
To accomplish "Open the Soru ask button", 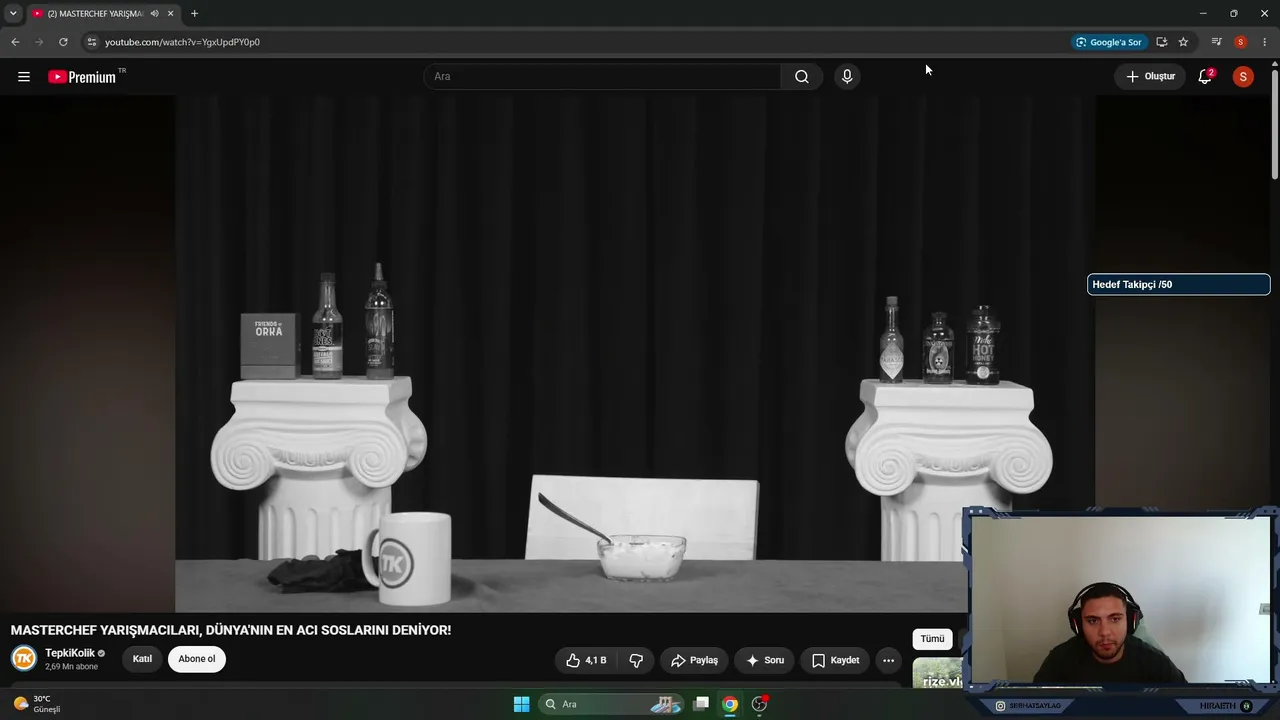I will pos(765,660).
